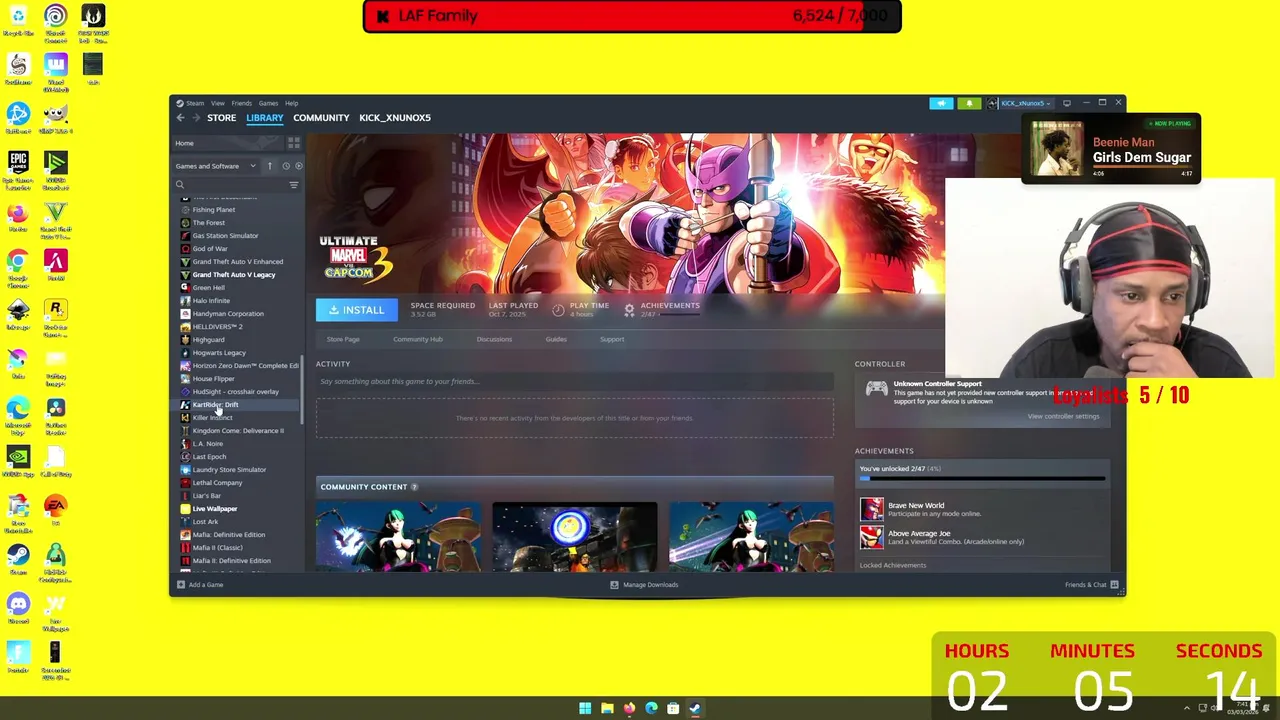
Task: Open the Help menu
Action: (291, 103)
